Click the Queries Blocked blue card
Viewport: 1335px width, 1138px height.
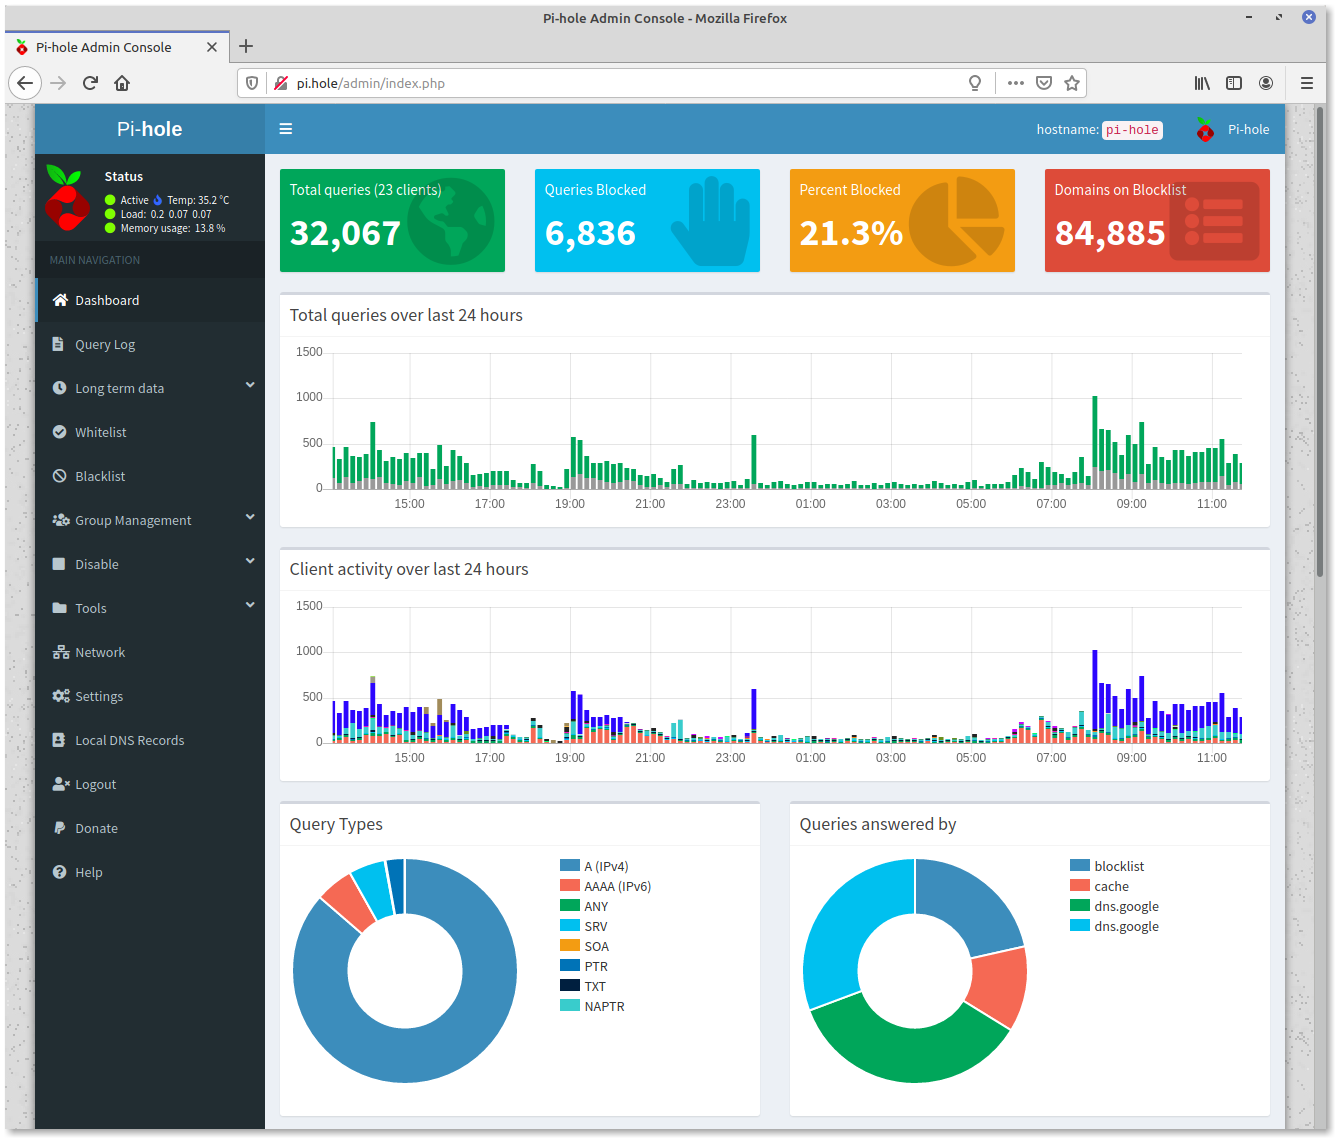click(x=647, y=220)
